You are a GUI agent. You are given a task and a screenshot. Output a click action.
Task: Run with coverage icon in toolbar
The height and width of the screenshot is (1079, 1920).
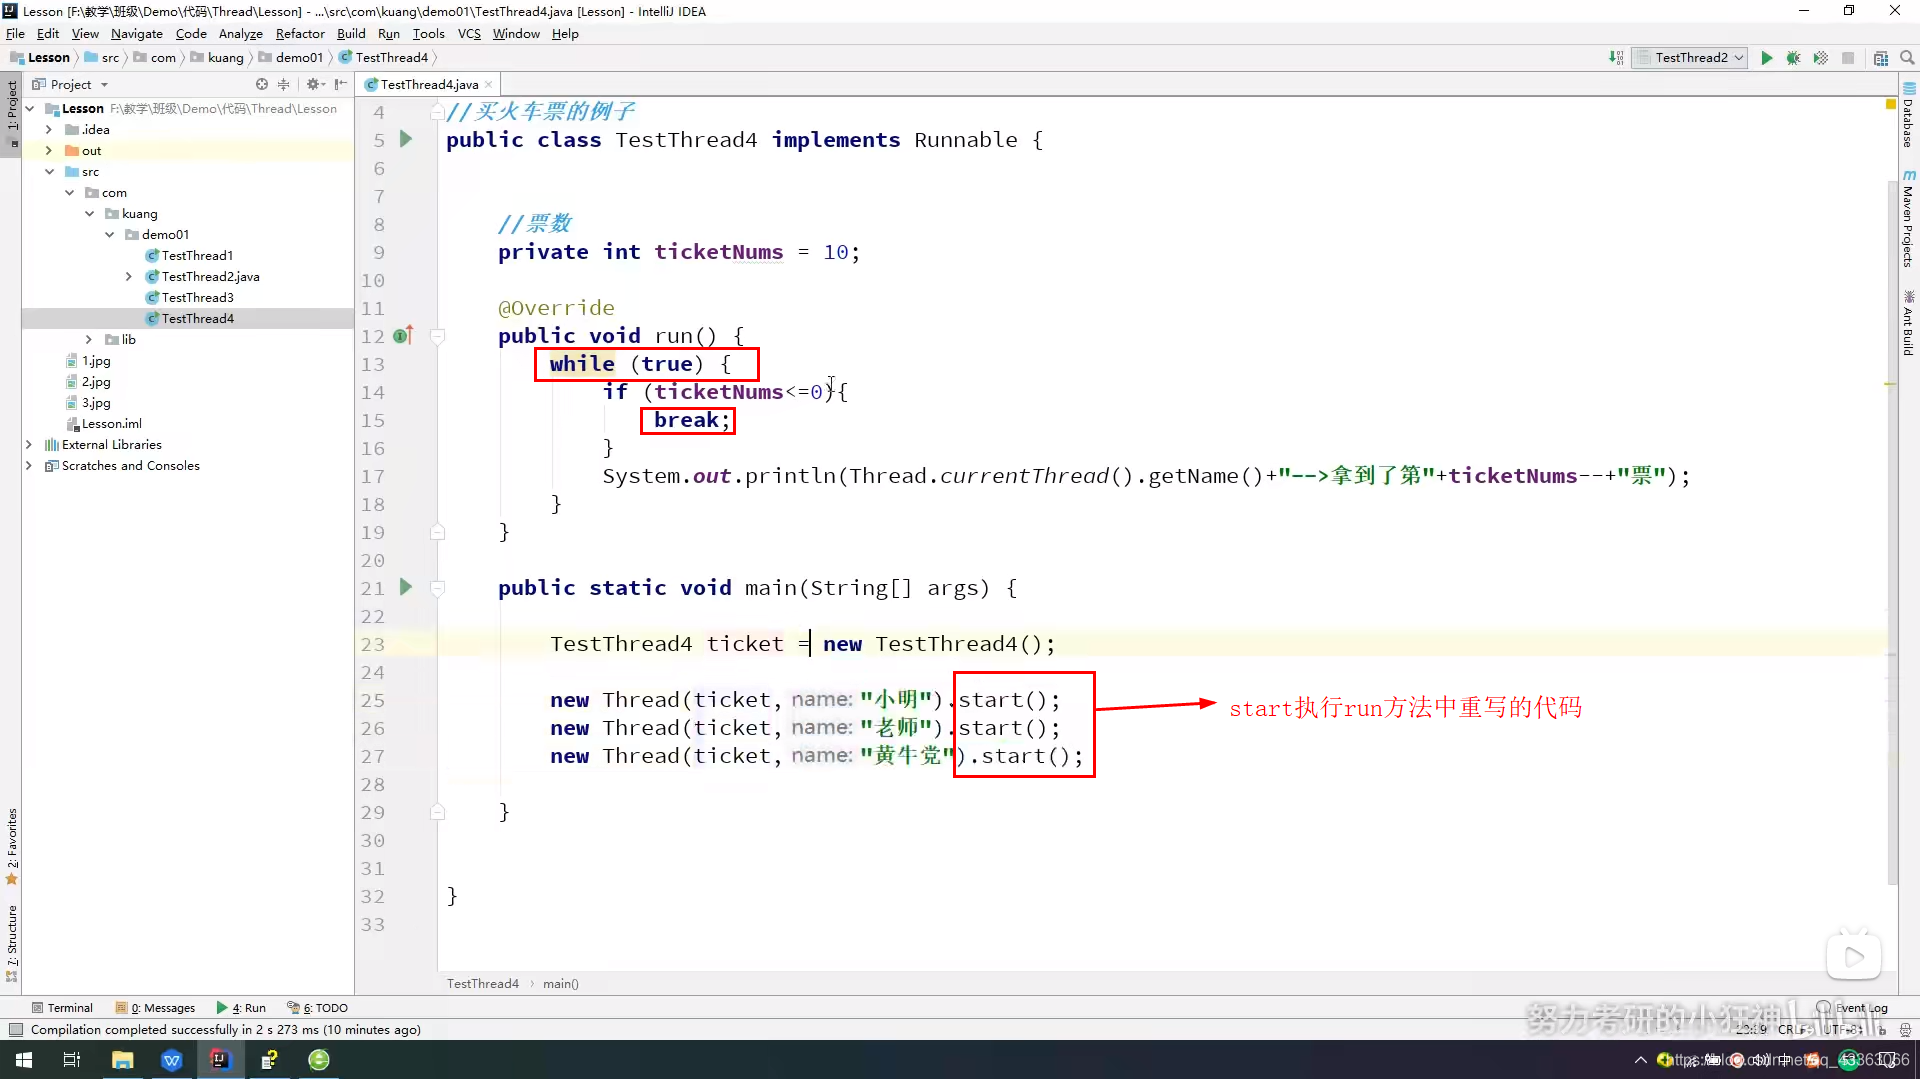click(x=1821, y=58)
